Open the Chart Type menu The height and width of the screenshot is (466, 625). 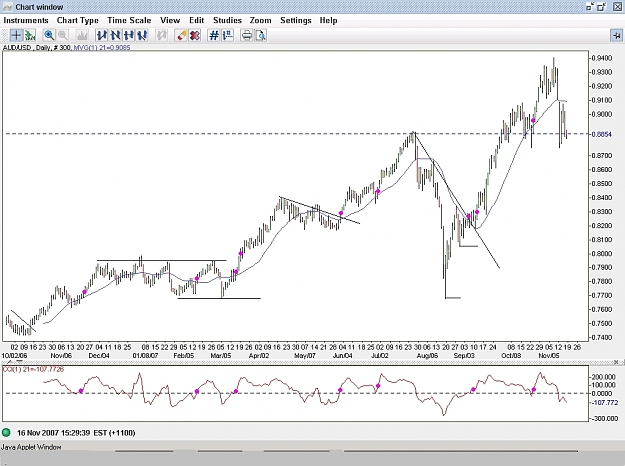(x=78, y=20)
